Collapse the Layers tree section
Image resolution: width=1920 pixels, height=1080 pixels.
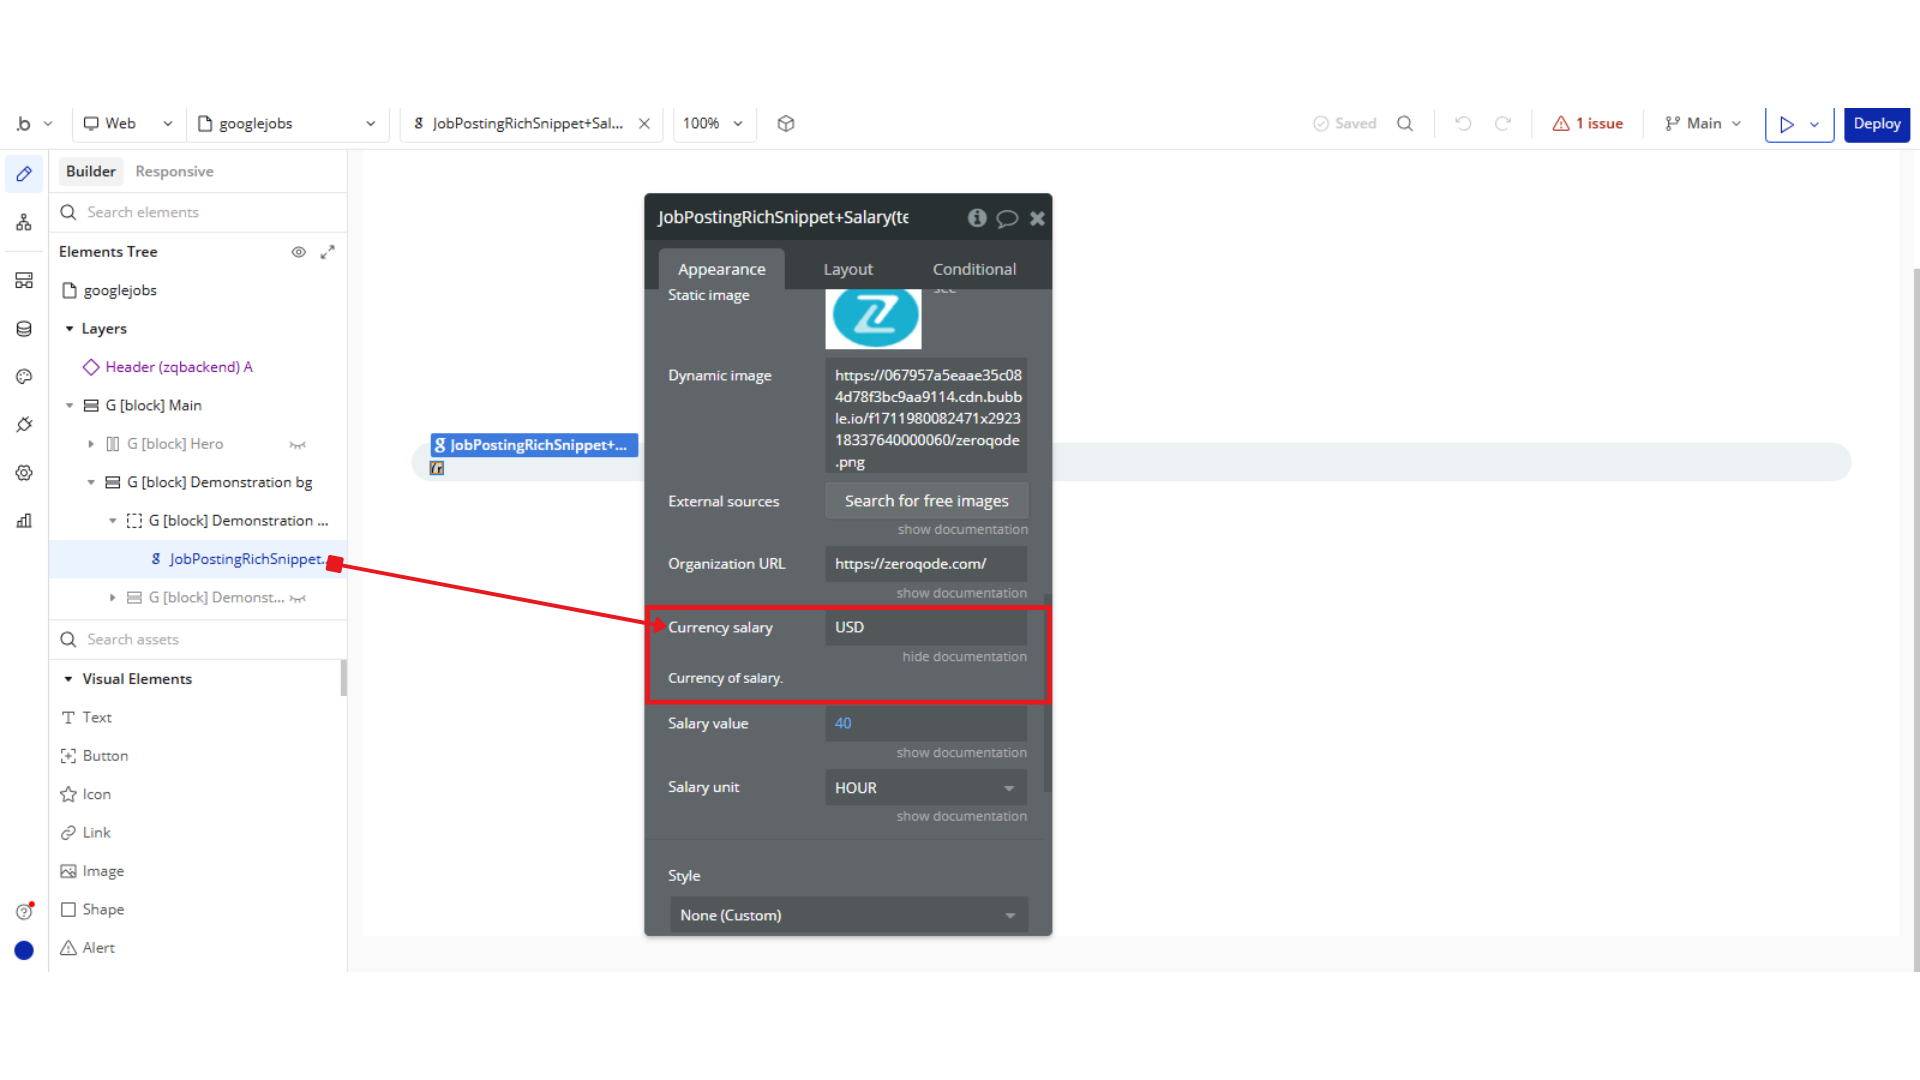[x=70, y=329]
